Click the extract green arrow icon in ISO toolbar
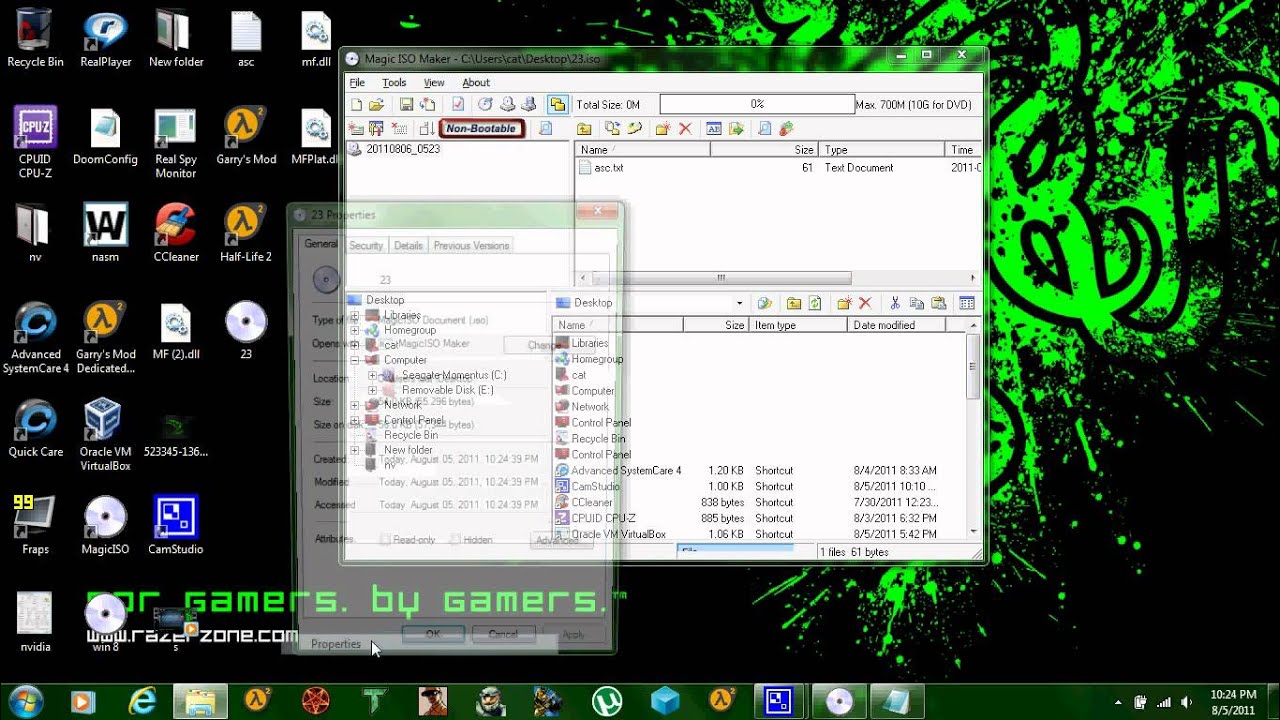Viewport: 1280px width, 720px height. click(x=736, y=128)
